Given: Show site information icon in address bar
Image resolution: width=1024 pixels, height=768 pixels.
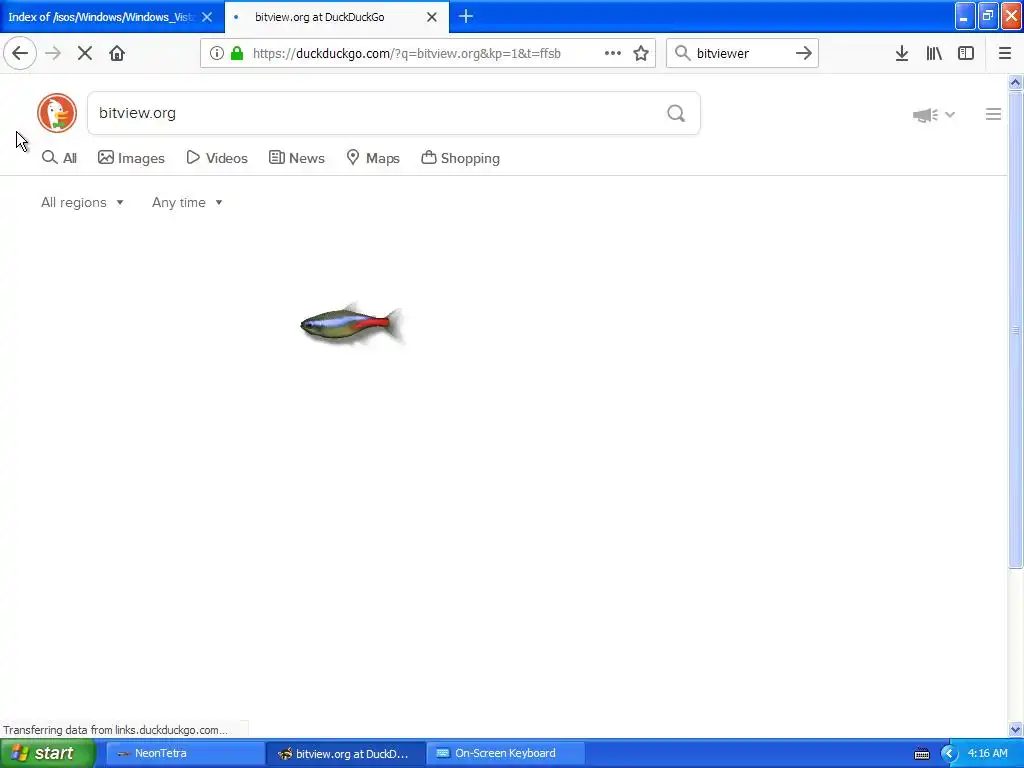Looking at the screenshot, I should coord(217,54).
